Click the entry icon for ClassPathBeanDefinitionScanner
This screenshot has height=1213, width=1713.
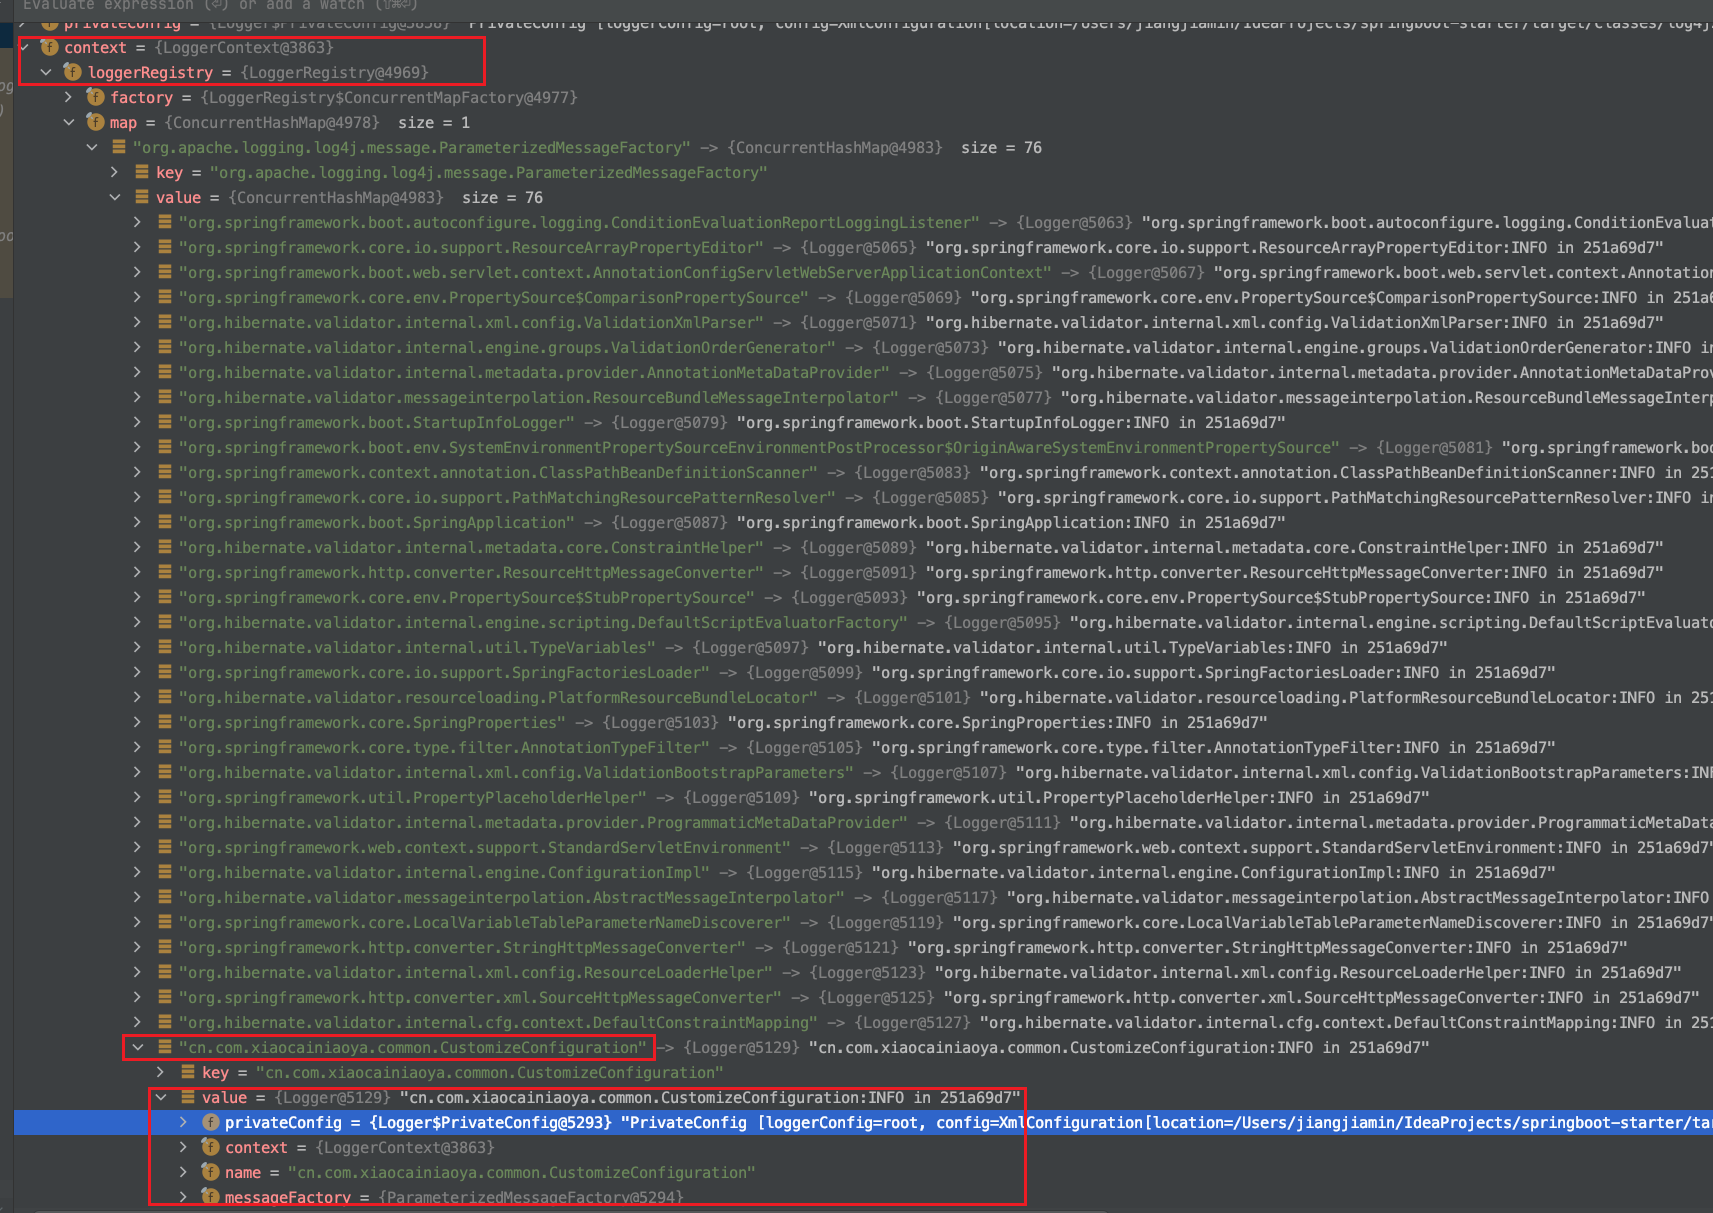(x=164, y=472)
